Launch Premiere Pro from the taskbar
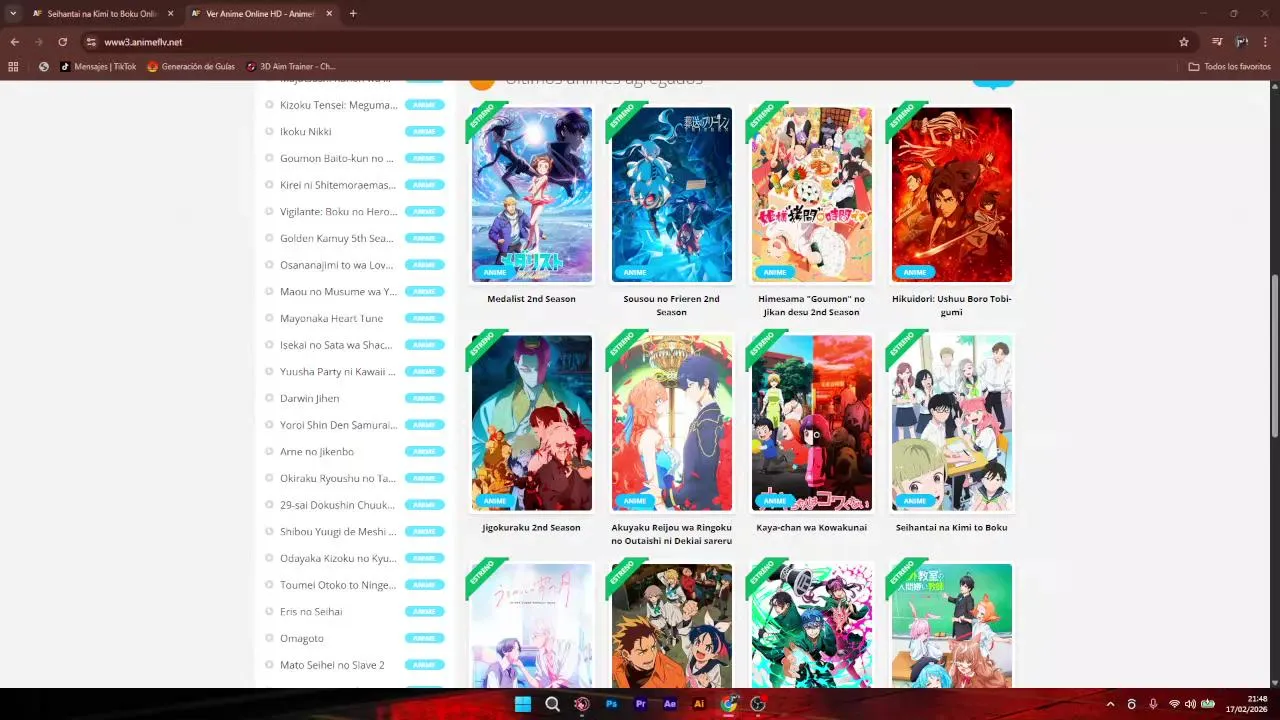The width and height of the screenshot is (1280, 720). point(641,704)
